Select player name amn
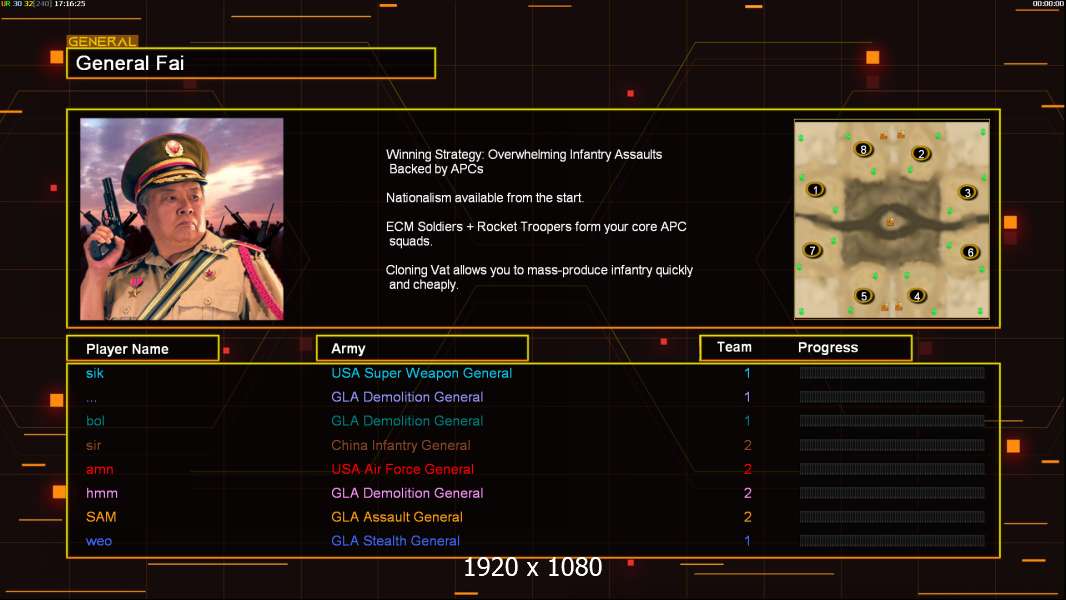 tap(99, 469)
